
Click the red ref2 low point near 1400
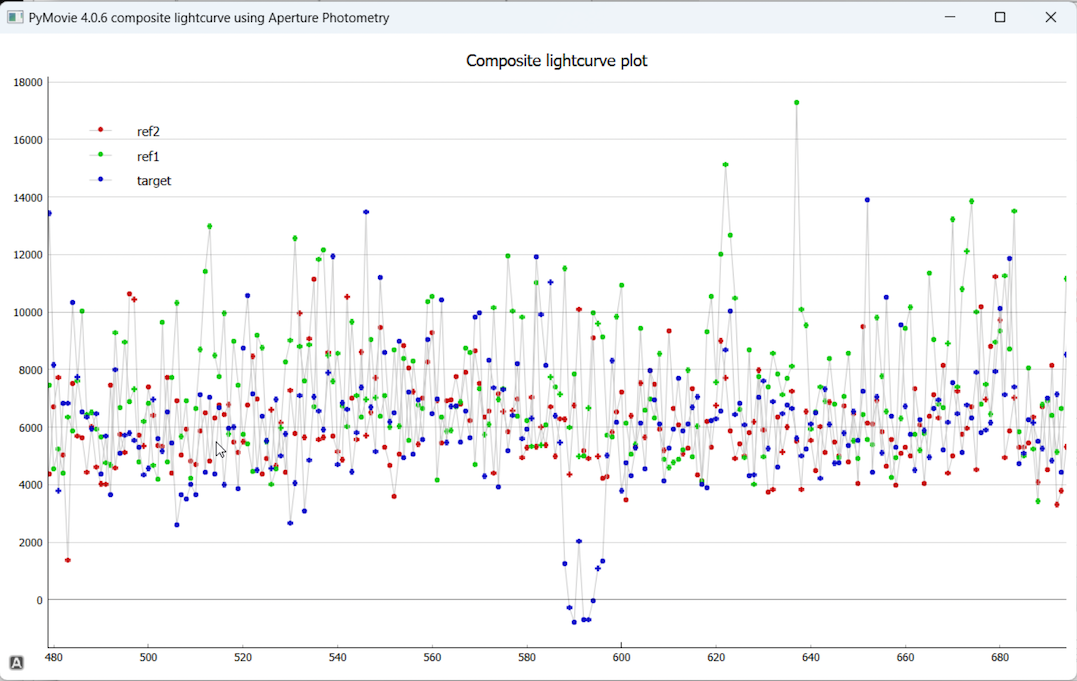pyautogui.click(x=68, y=560)
